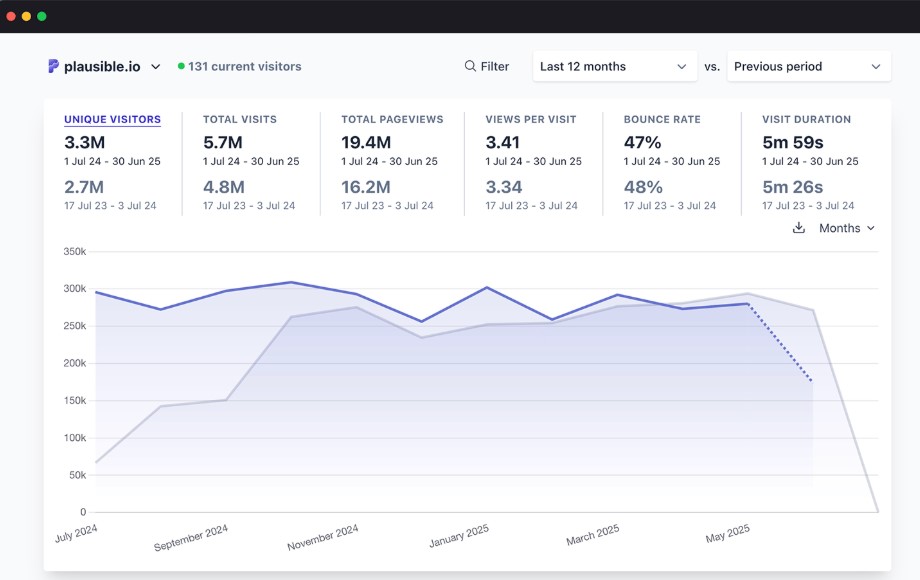Click the dotted line end point on chart
This screenshot has height=580, width=920.
[x=812, y=381]
